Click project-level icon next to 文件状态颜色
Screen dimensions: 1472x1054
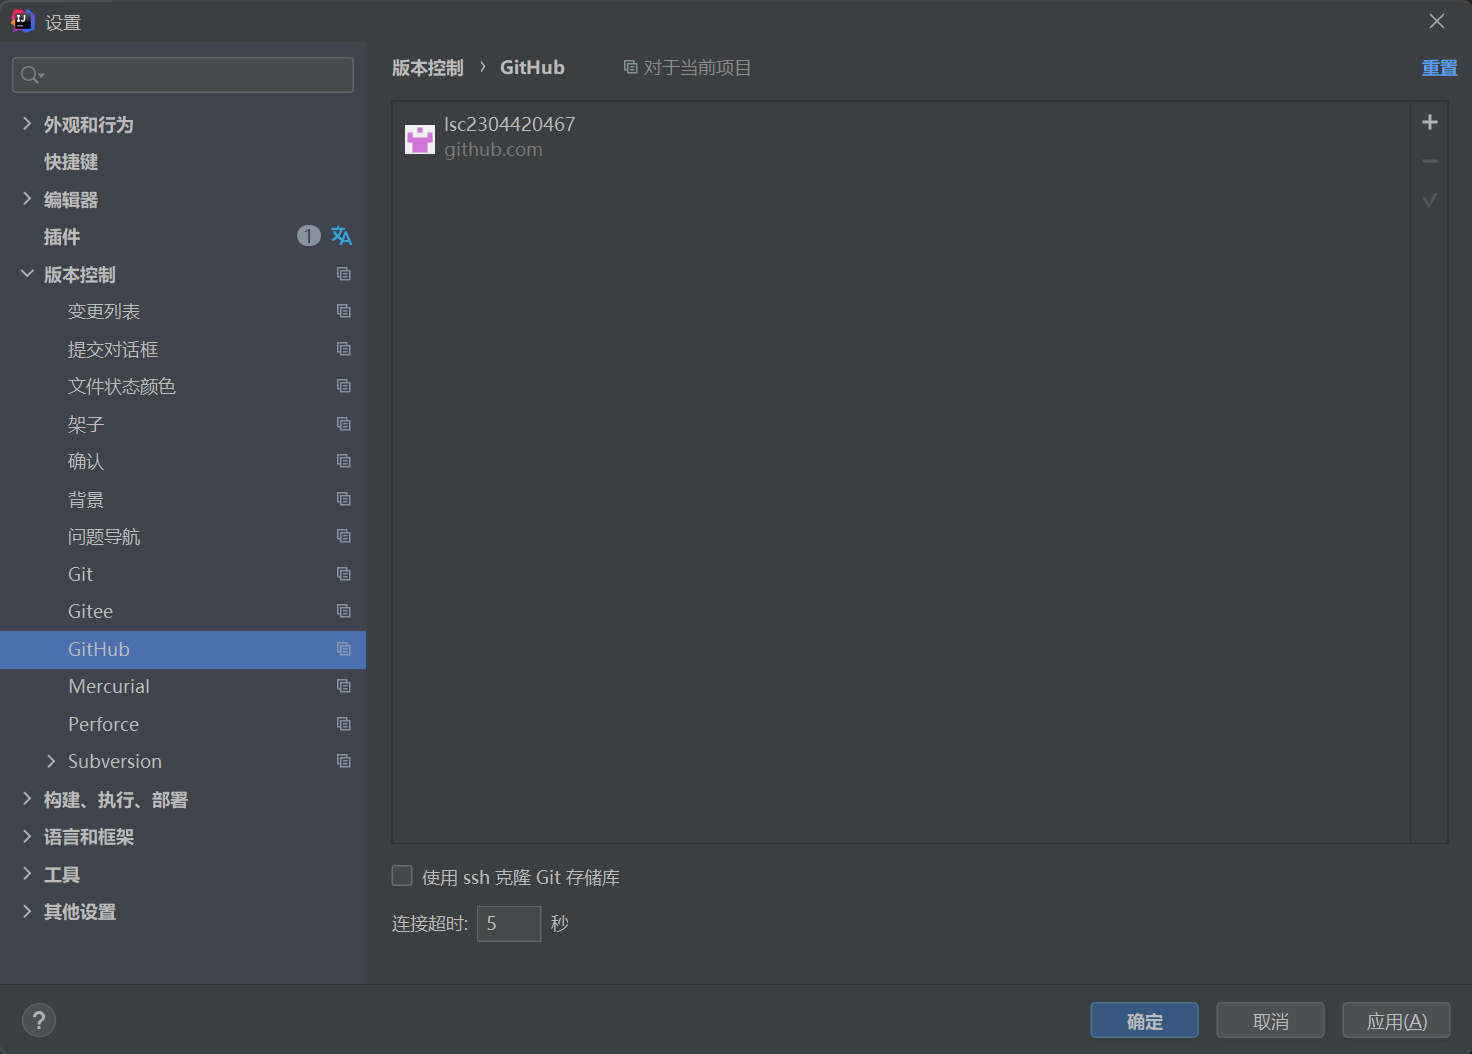(344, 386)
